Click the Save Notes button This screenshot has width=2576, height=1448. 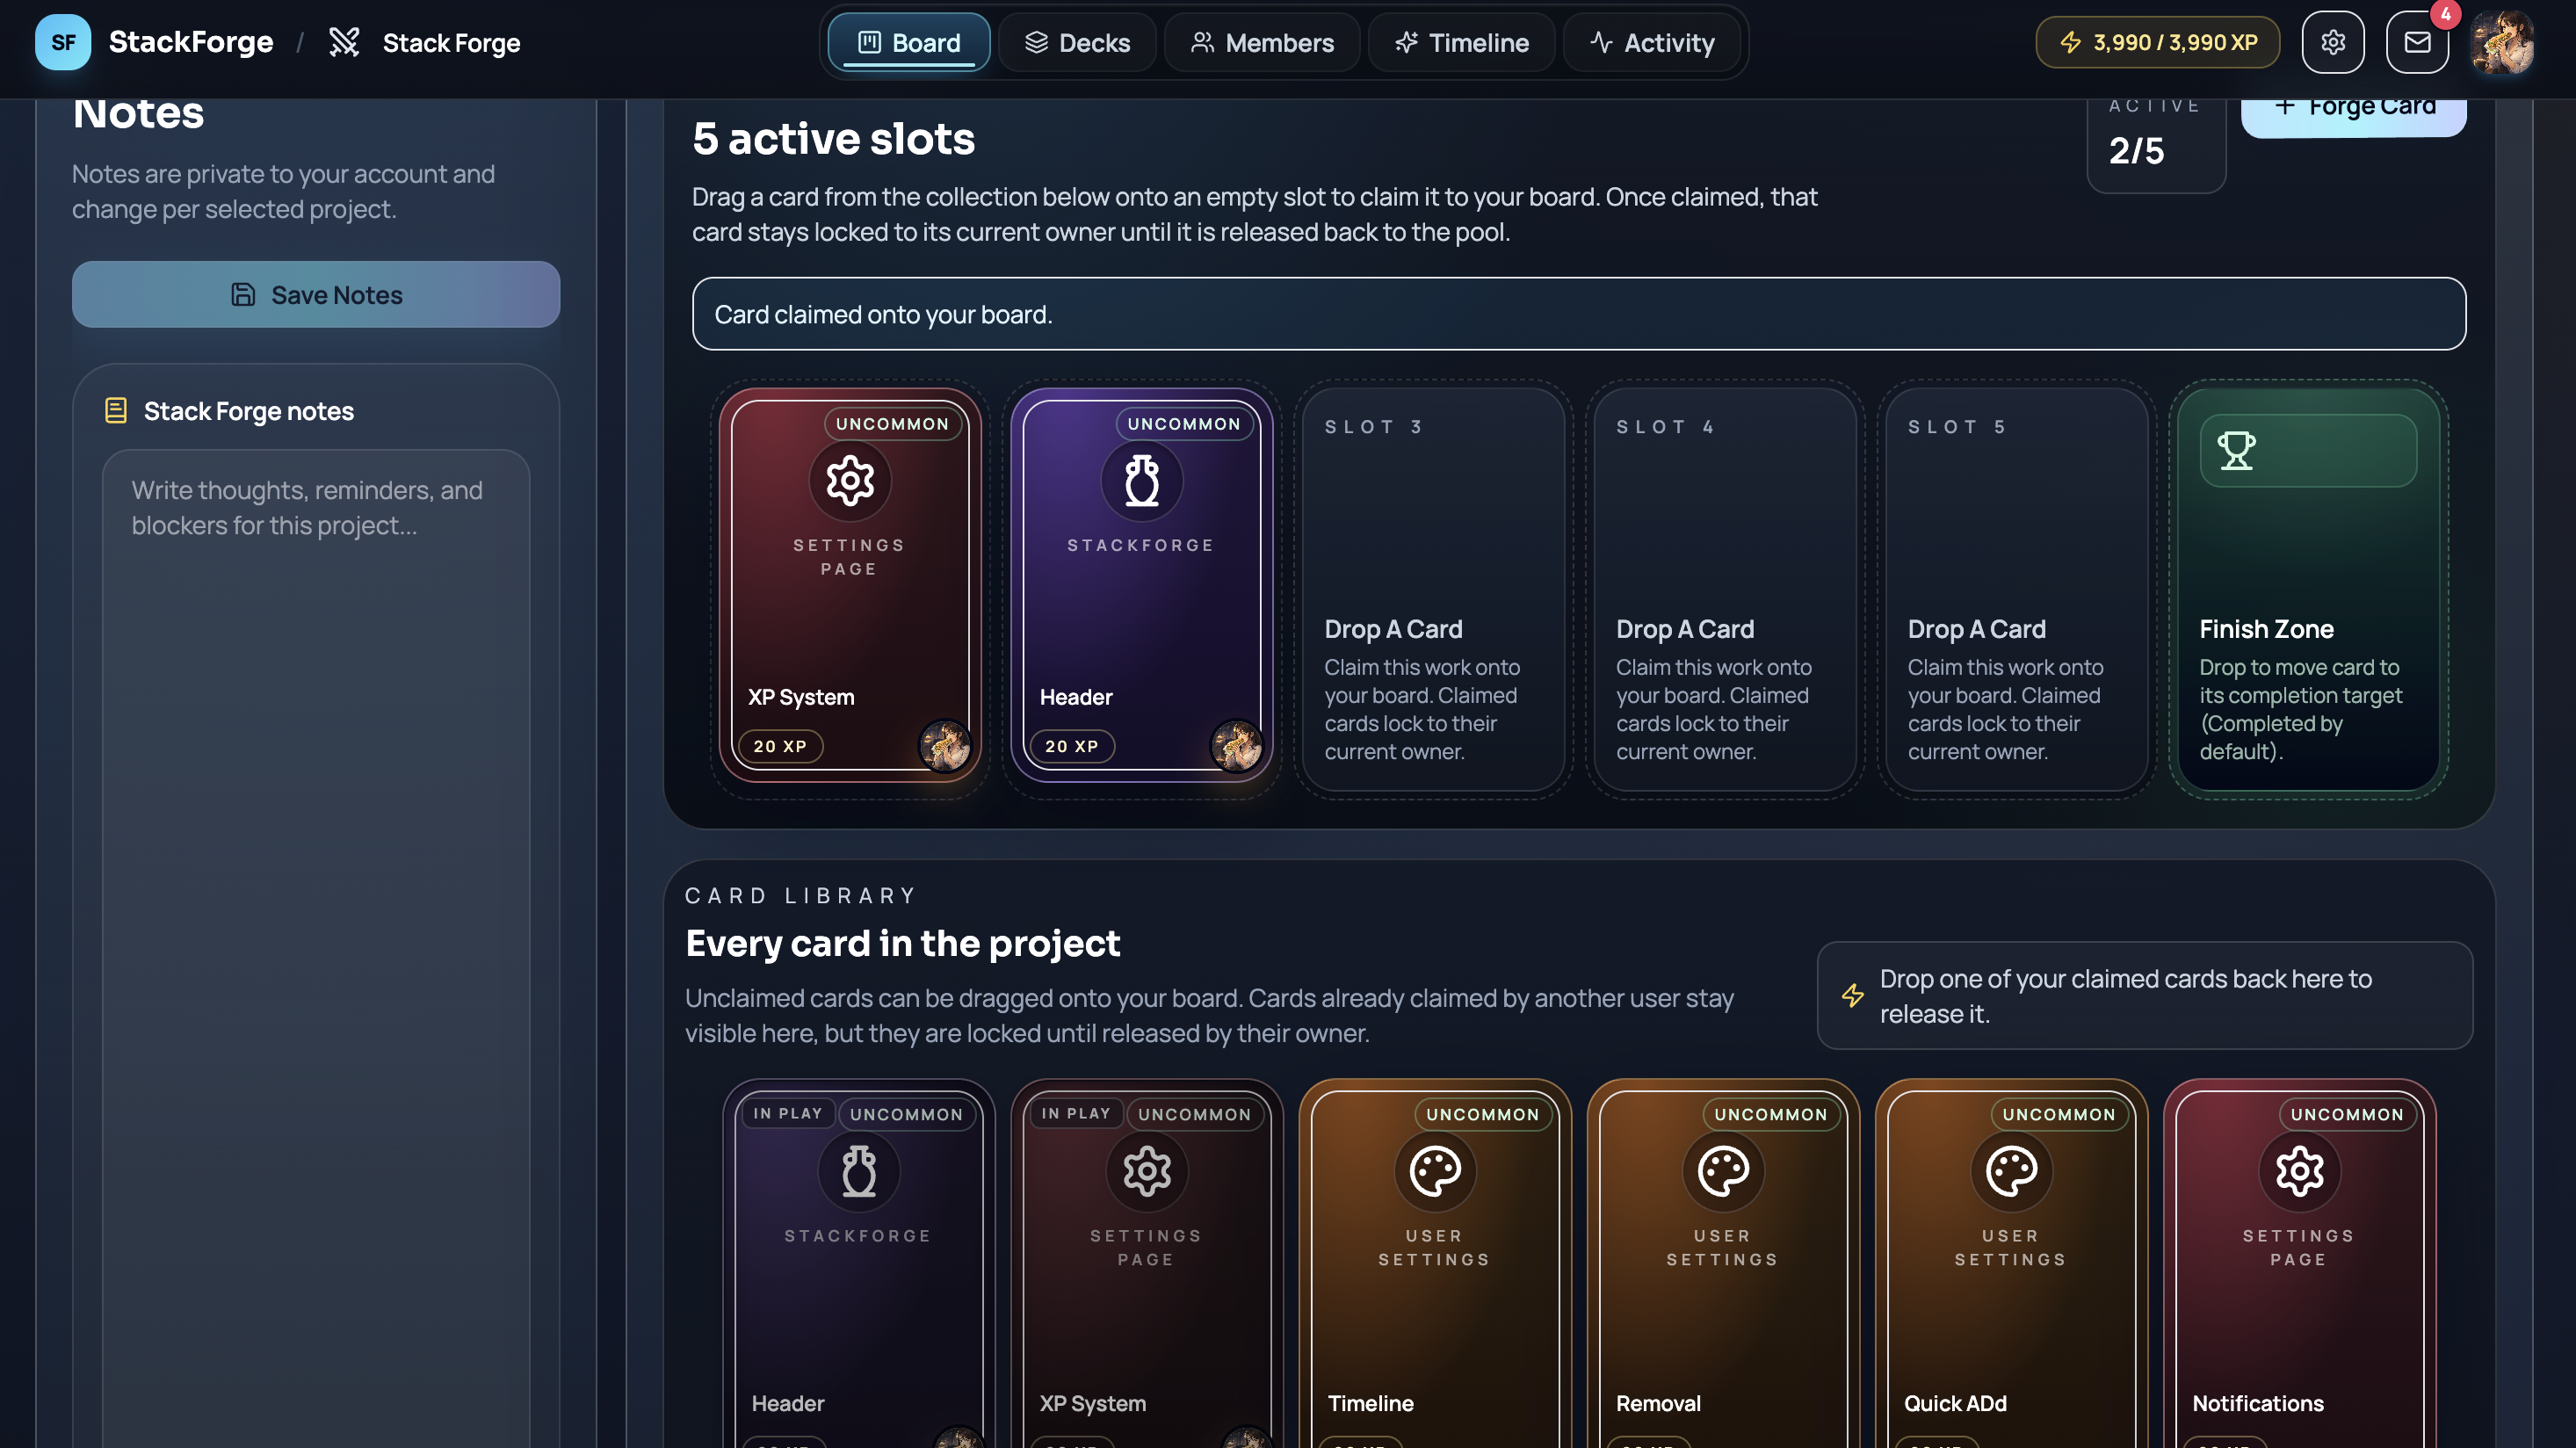pos(316,294)
